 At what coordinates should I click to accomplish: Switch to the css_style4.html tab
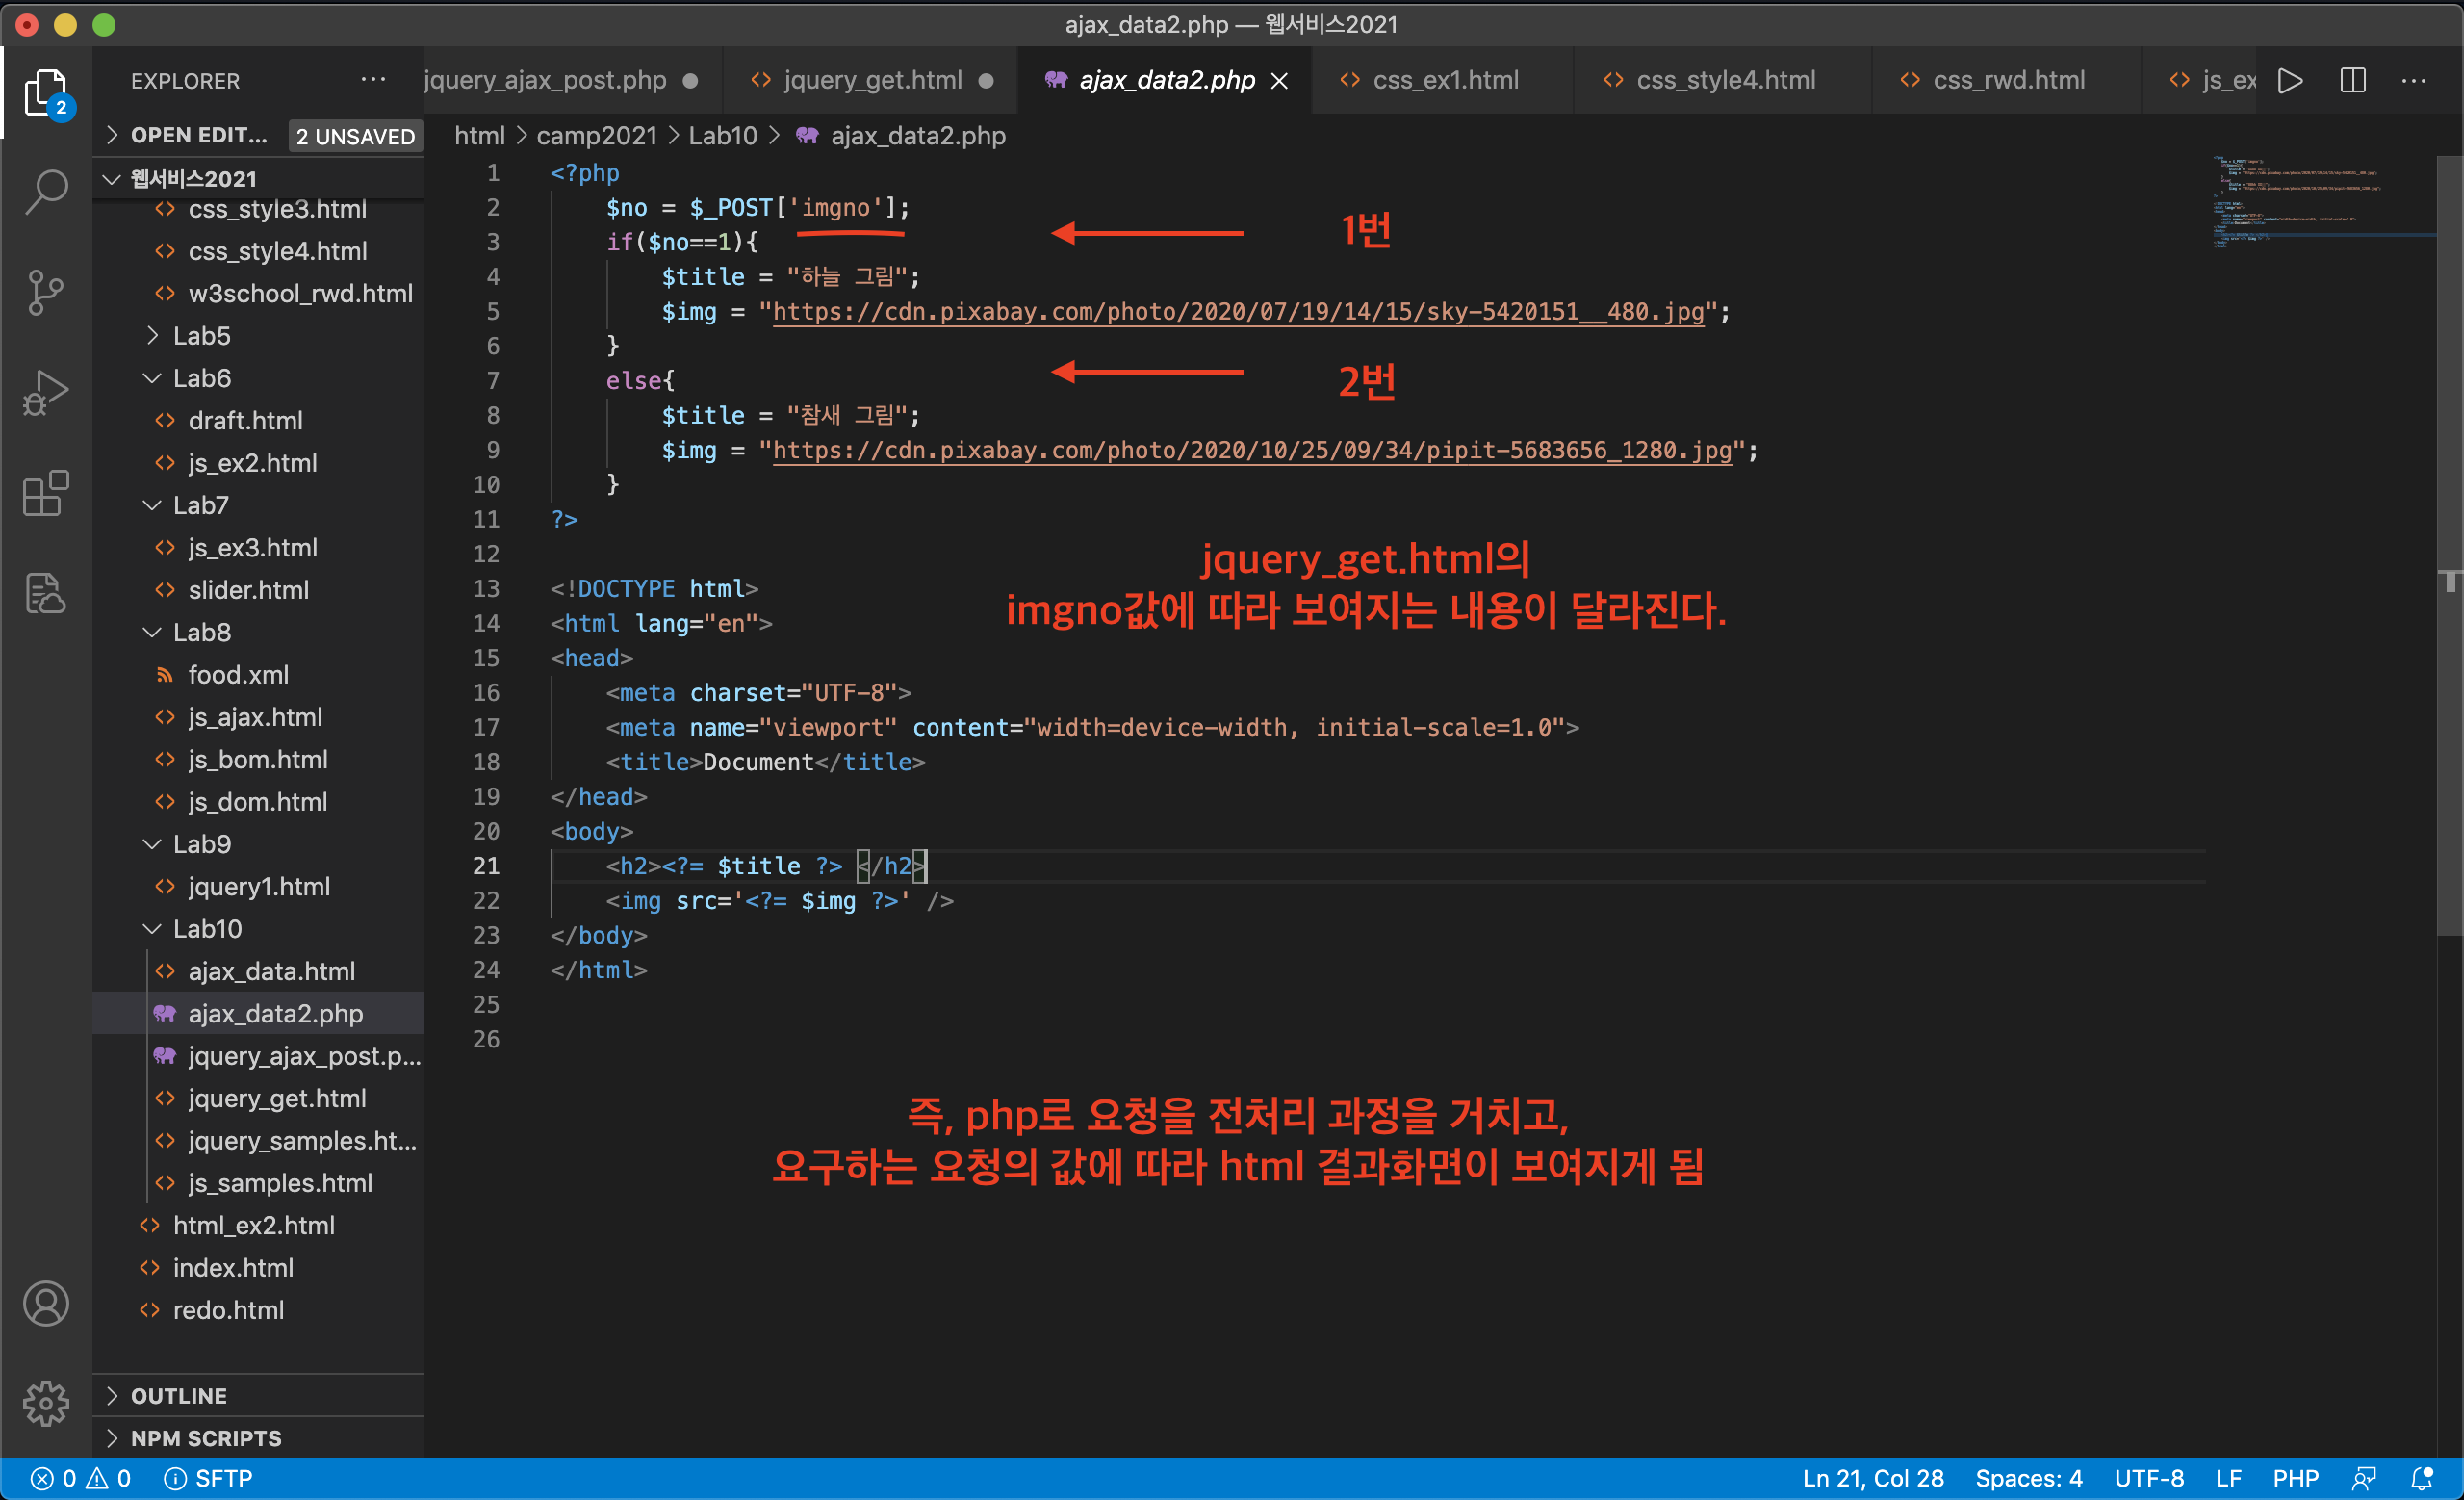pos(1724,80)
